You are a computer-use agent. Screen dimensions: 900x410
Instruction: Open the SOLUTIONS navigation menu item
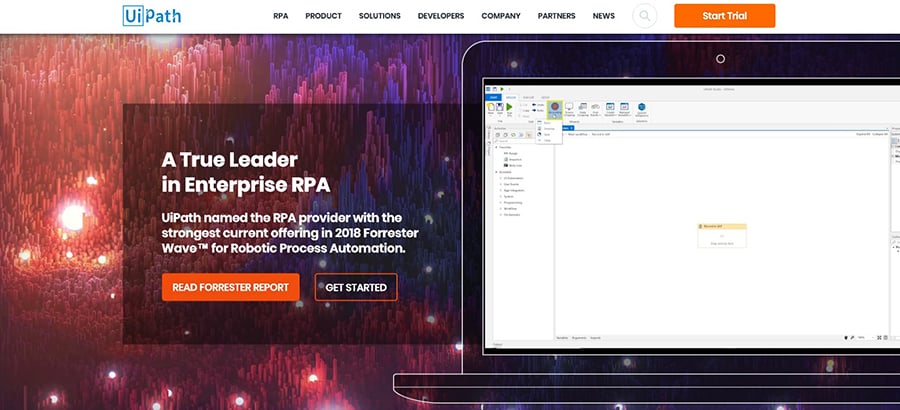tap(379, 16)
